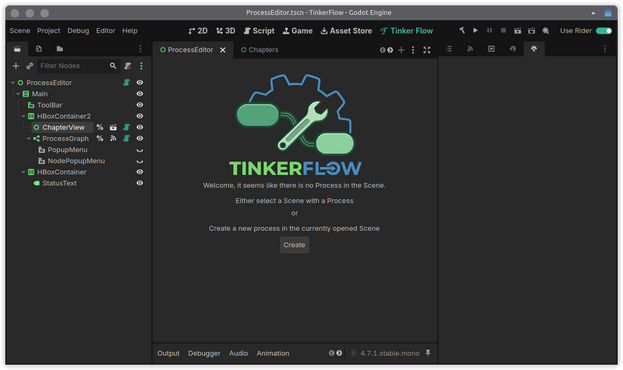Switch to the 2D workspace
Image resolution: width=623 pixels, height=370 pixels.
pyautogui.click(x=198, y=31)
